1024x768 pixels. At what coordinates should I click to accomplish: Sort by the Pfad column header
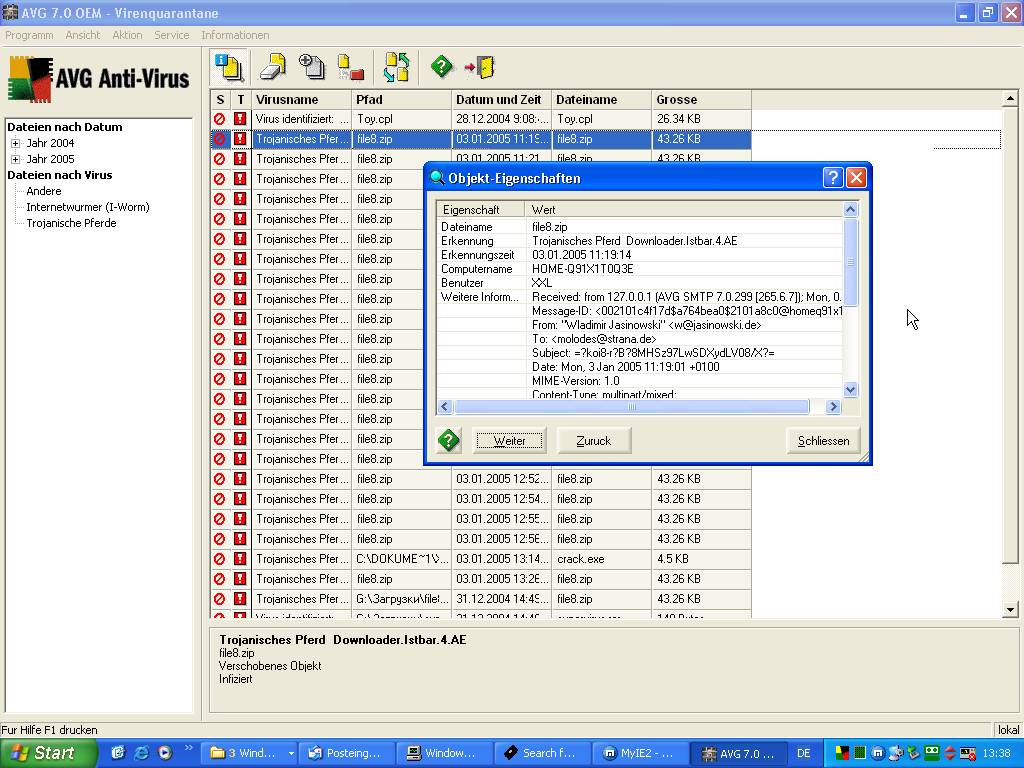pos(402,100)
